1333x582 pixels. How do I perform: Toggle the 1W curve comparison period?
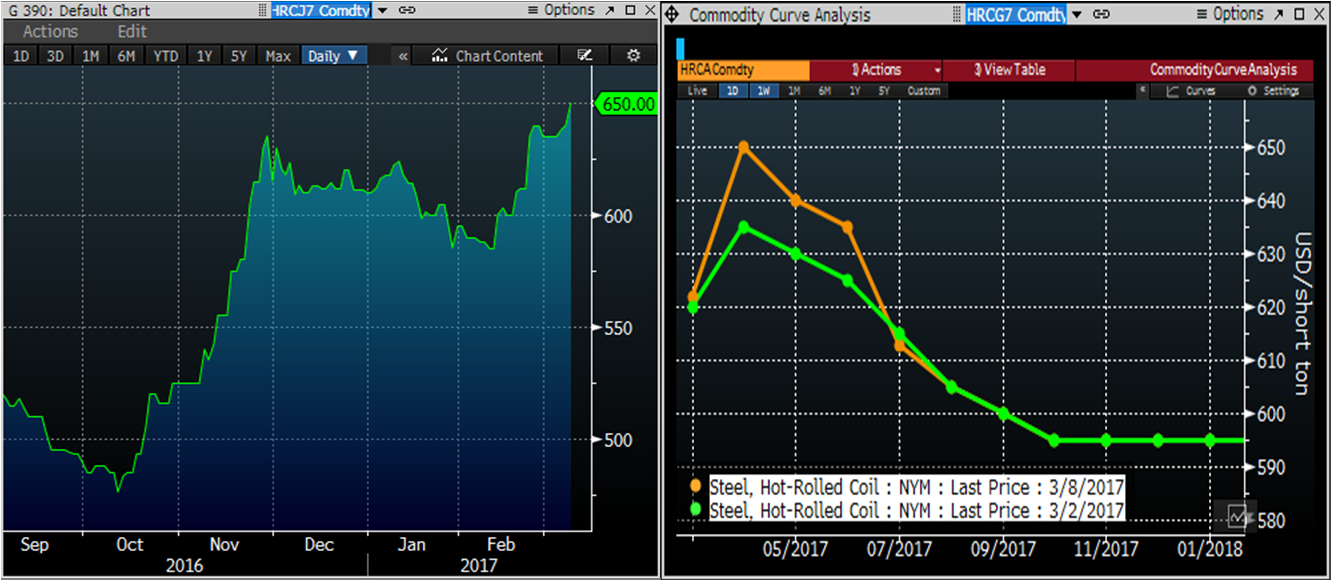click(763, 91)
